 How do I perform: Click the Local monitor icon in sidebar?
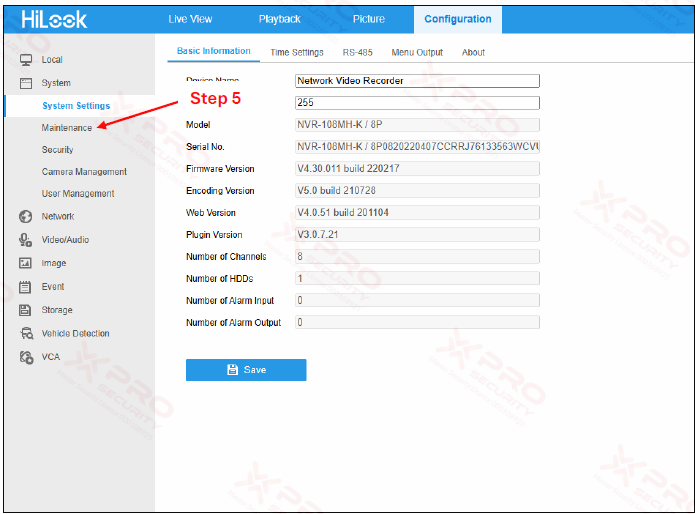(26, 60)
